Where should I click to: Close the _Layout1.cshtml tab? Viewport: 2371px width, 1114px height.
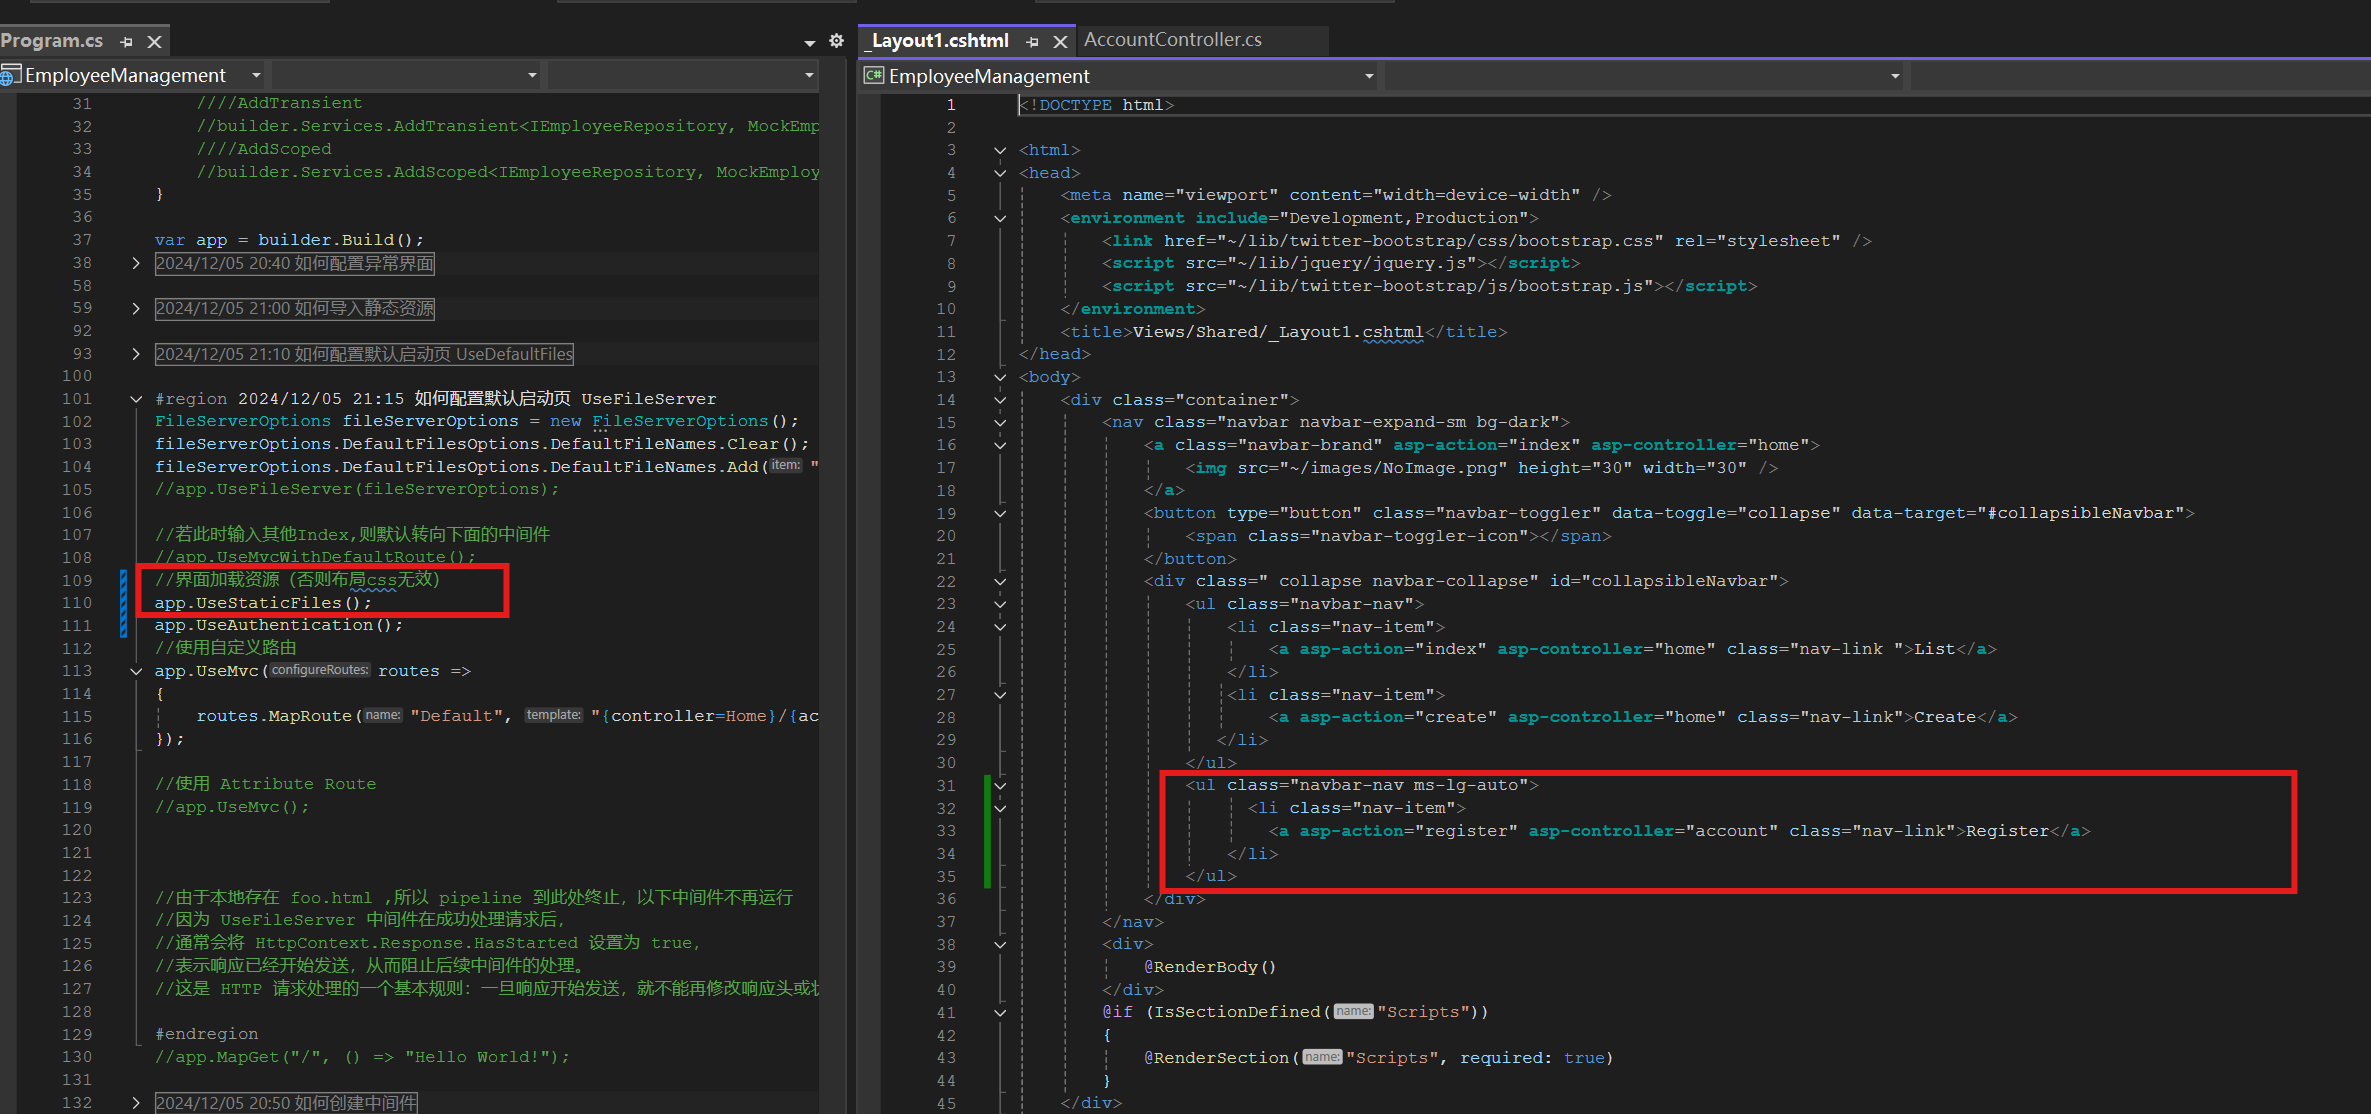click(x=1060, y=42)
